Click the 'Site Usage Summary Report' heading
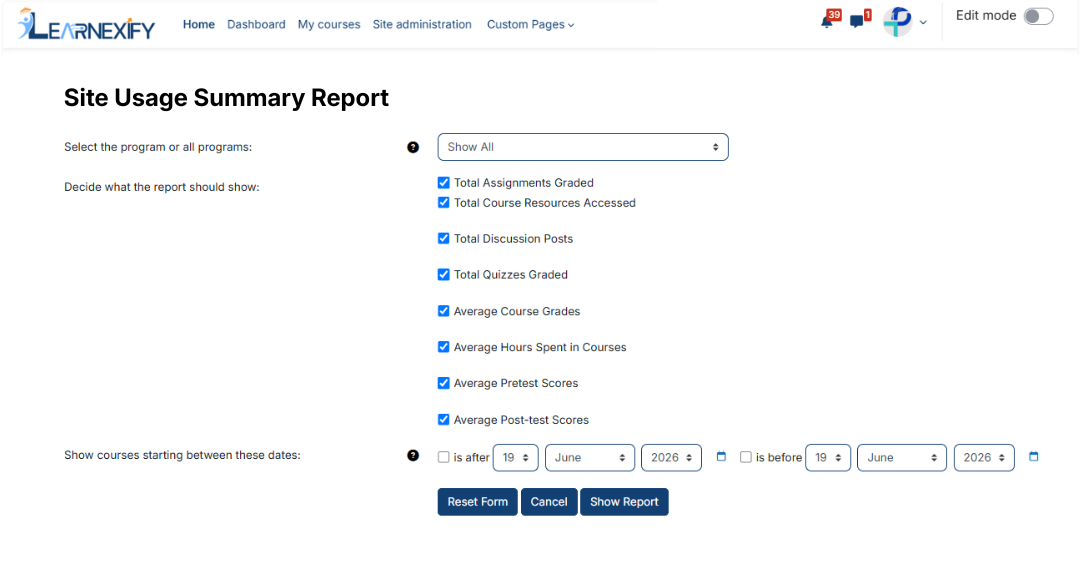 (227, 98)
